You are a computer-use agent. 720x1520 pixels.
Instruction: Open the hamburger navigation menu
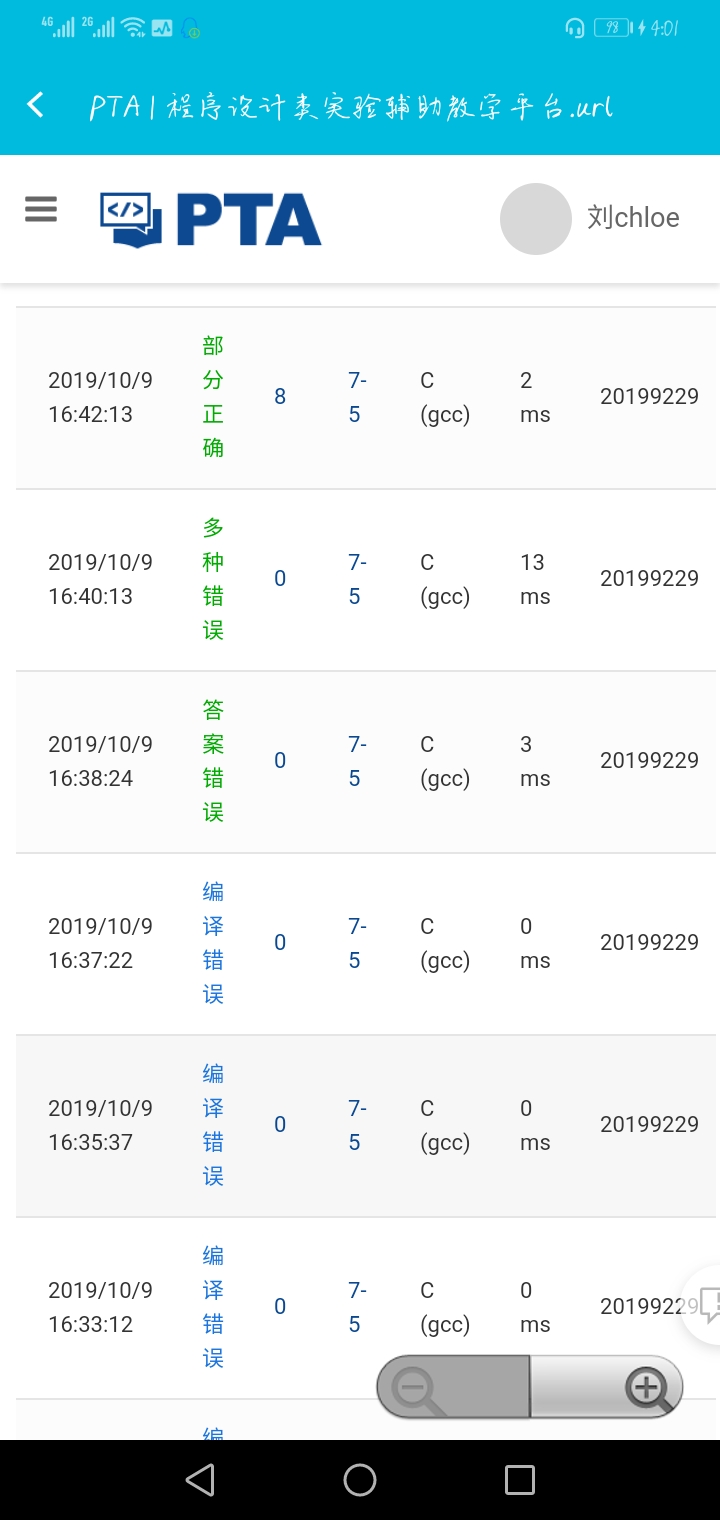pos(41,209)
